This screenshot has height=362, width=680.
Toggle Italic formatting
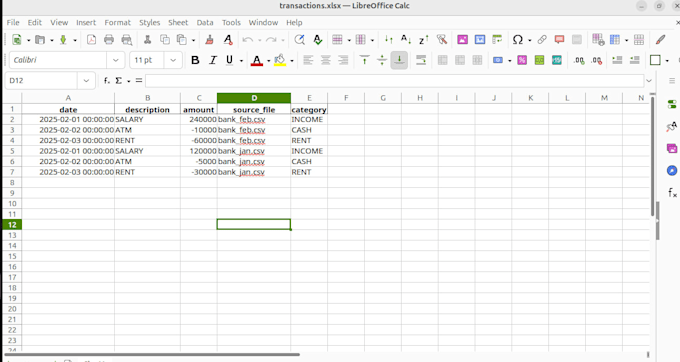click(x=212, y=60)
